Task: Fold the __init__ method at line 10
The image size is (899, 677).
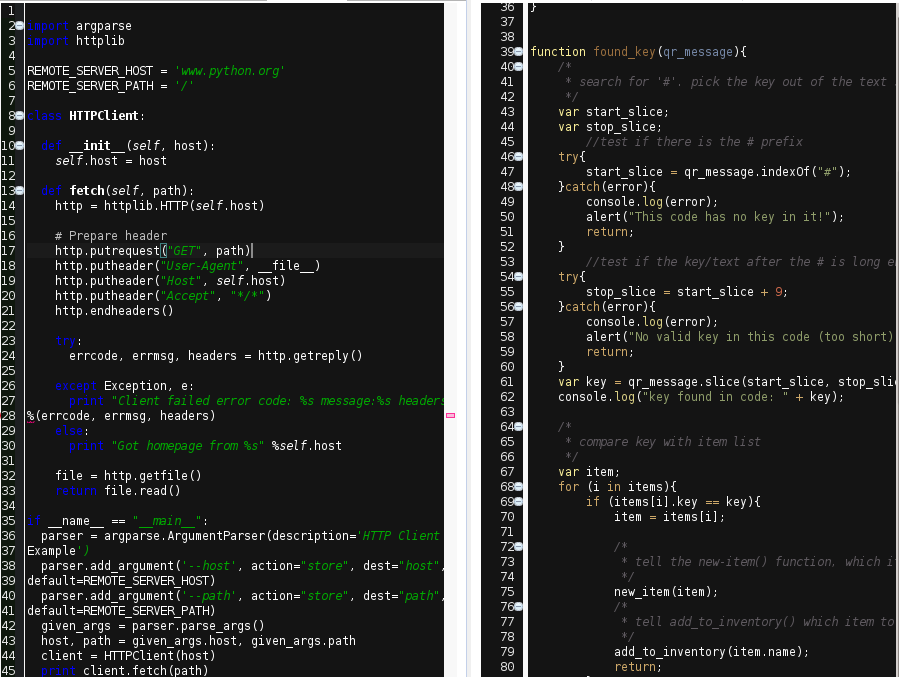Action: (19, 146)
